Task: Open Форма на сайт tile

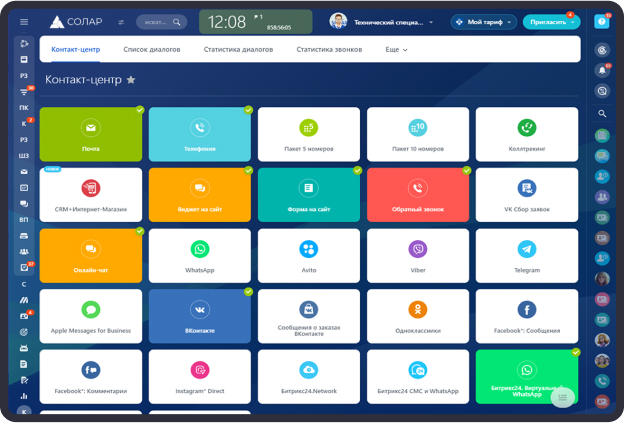Action: pos(309,195)
